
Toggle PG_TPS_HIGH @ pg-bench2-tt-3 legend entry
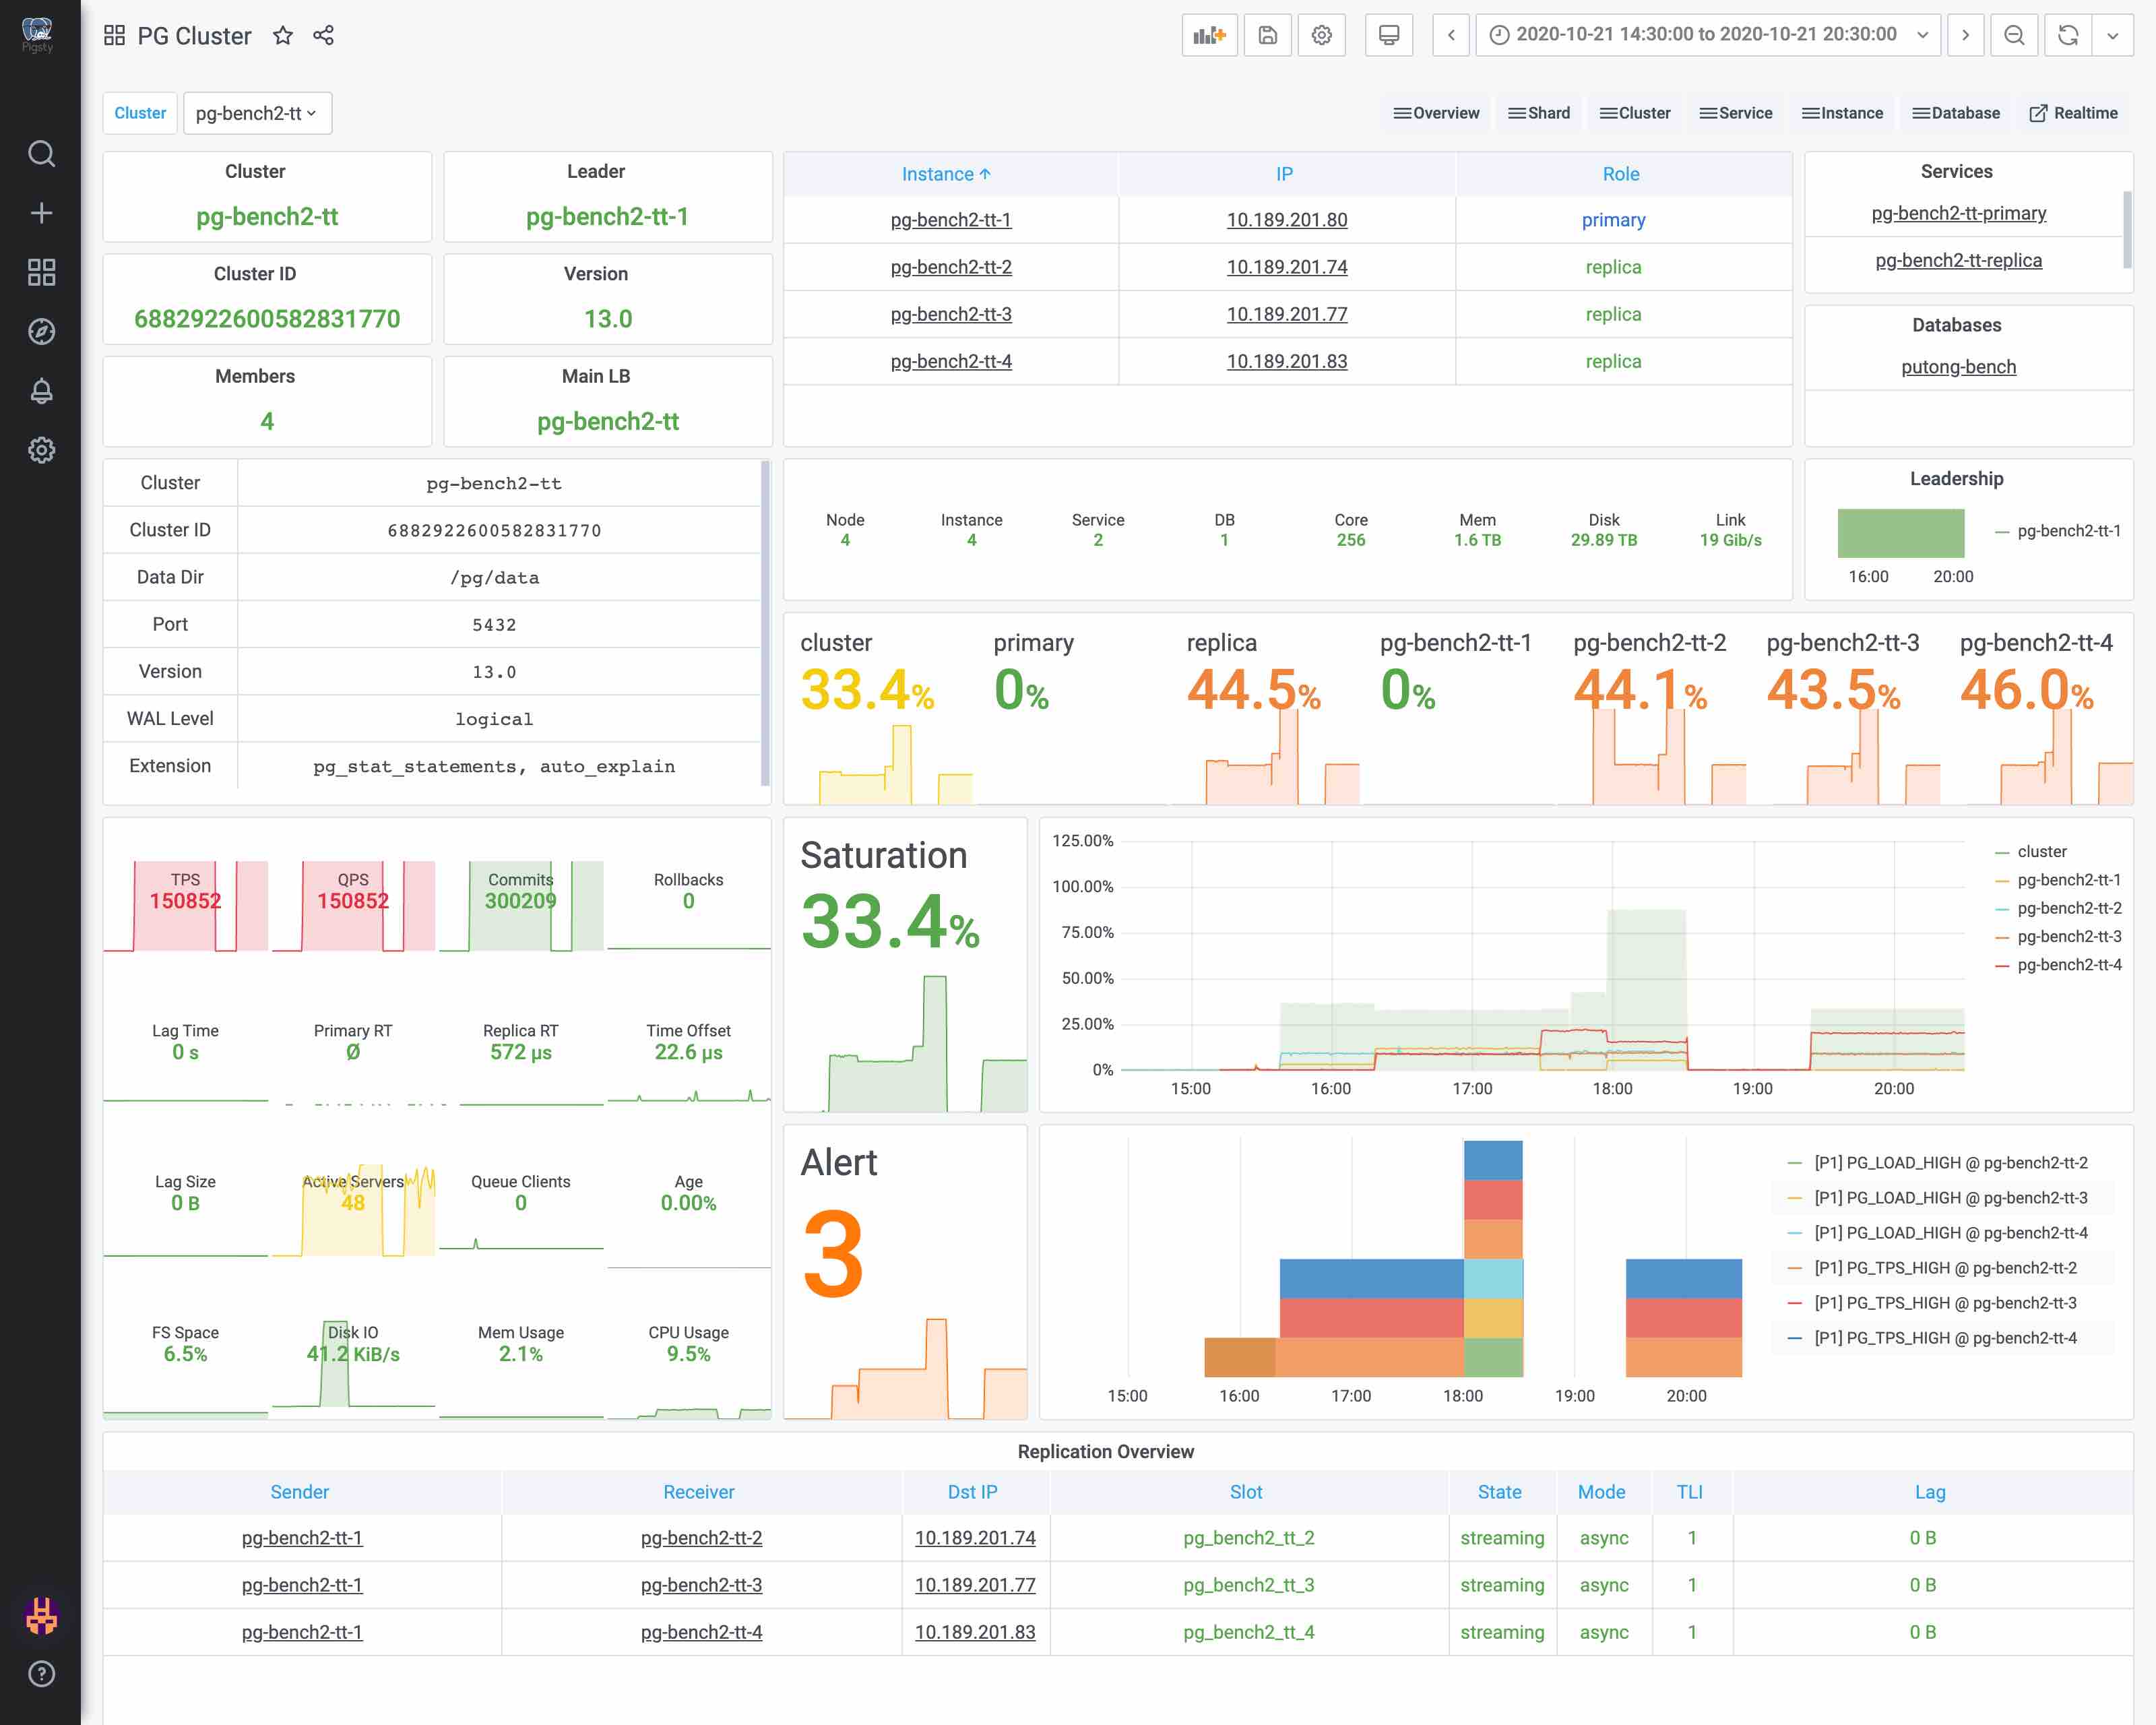[x=1945, y=1303]
